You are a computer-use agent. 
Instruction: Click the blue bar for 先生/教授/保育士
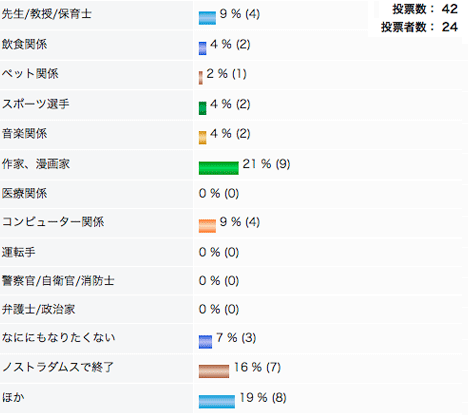pos(207,18)
